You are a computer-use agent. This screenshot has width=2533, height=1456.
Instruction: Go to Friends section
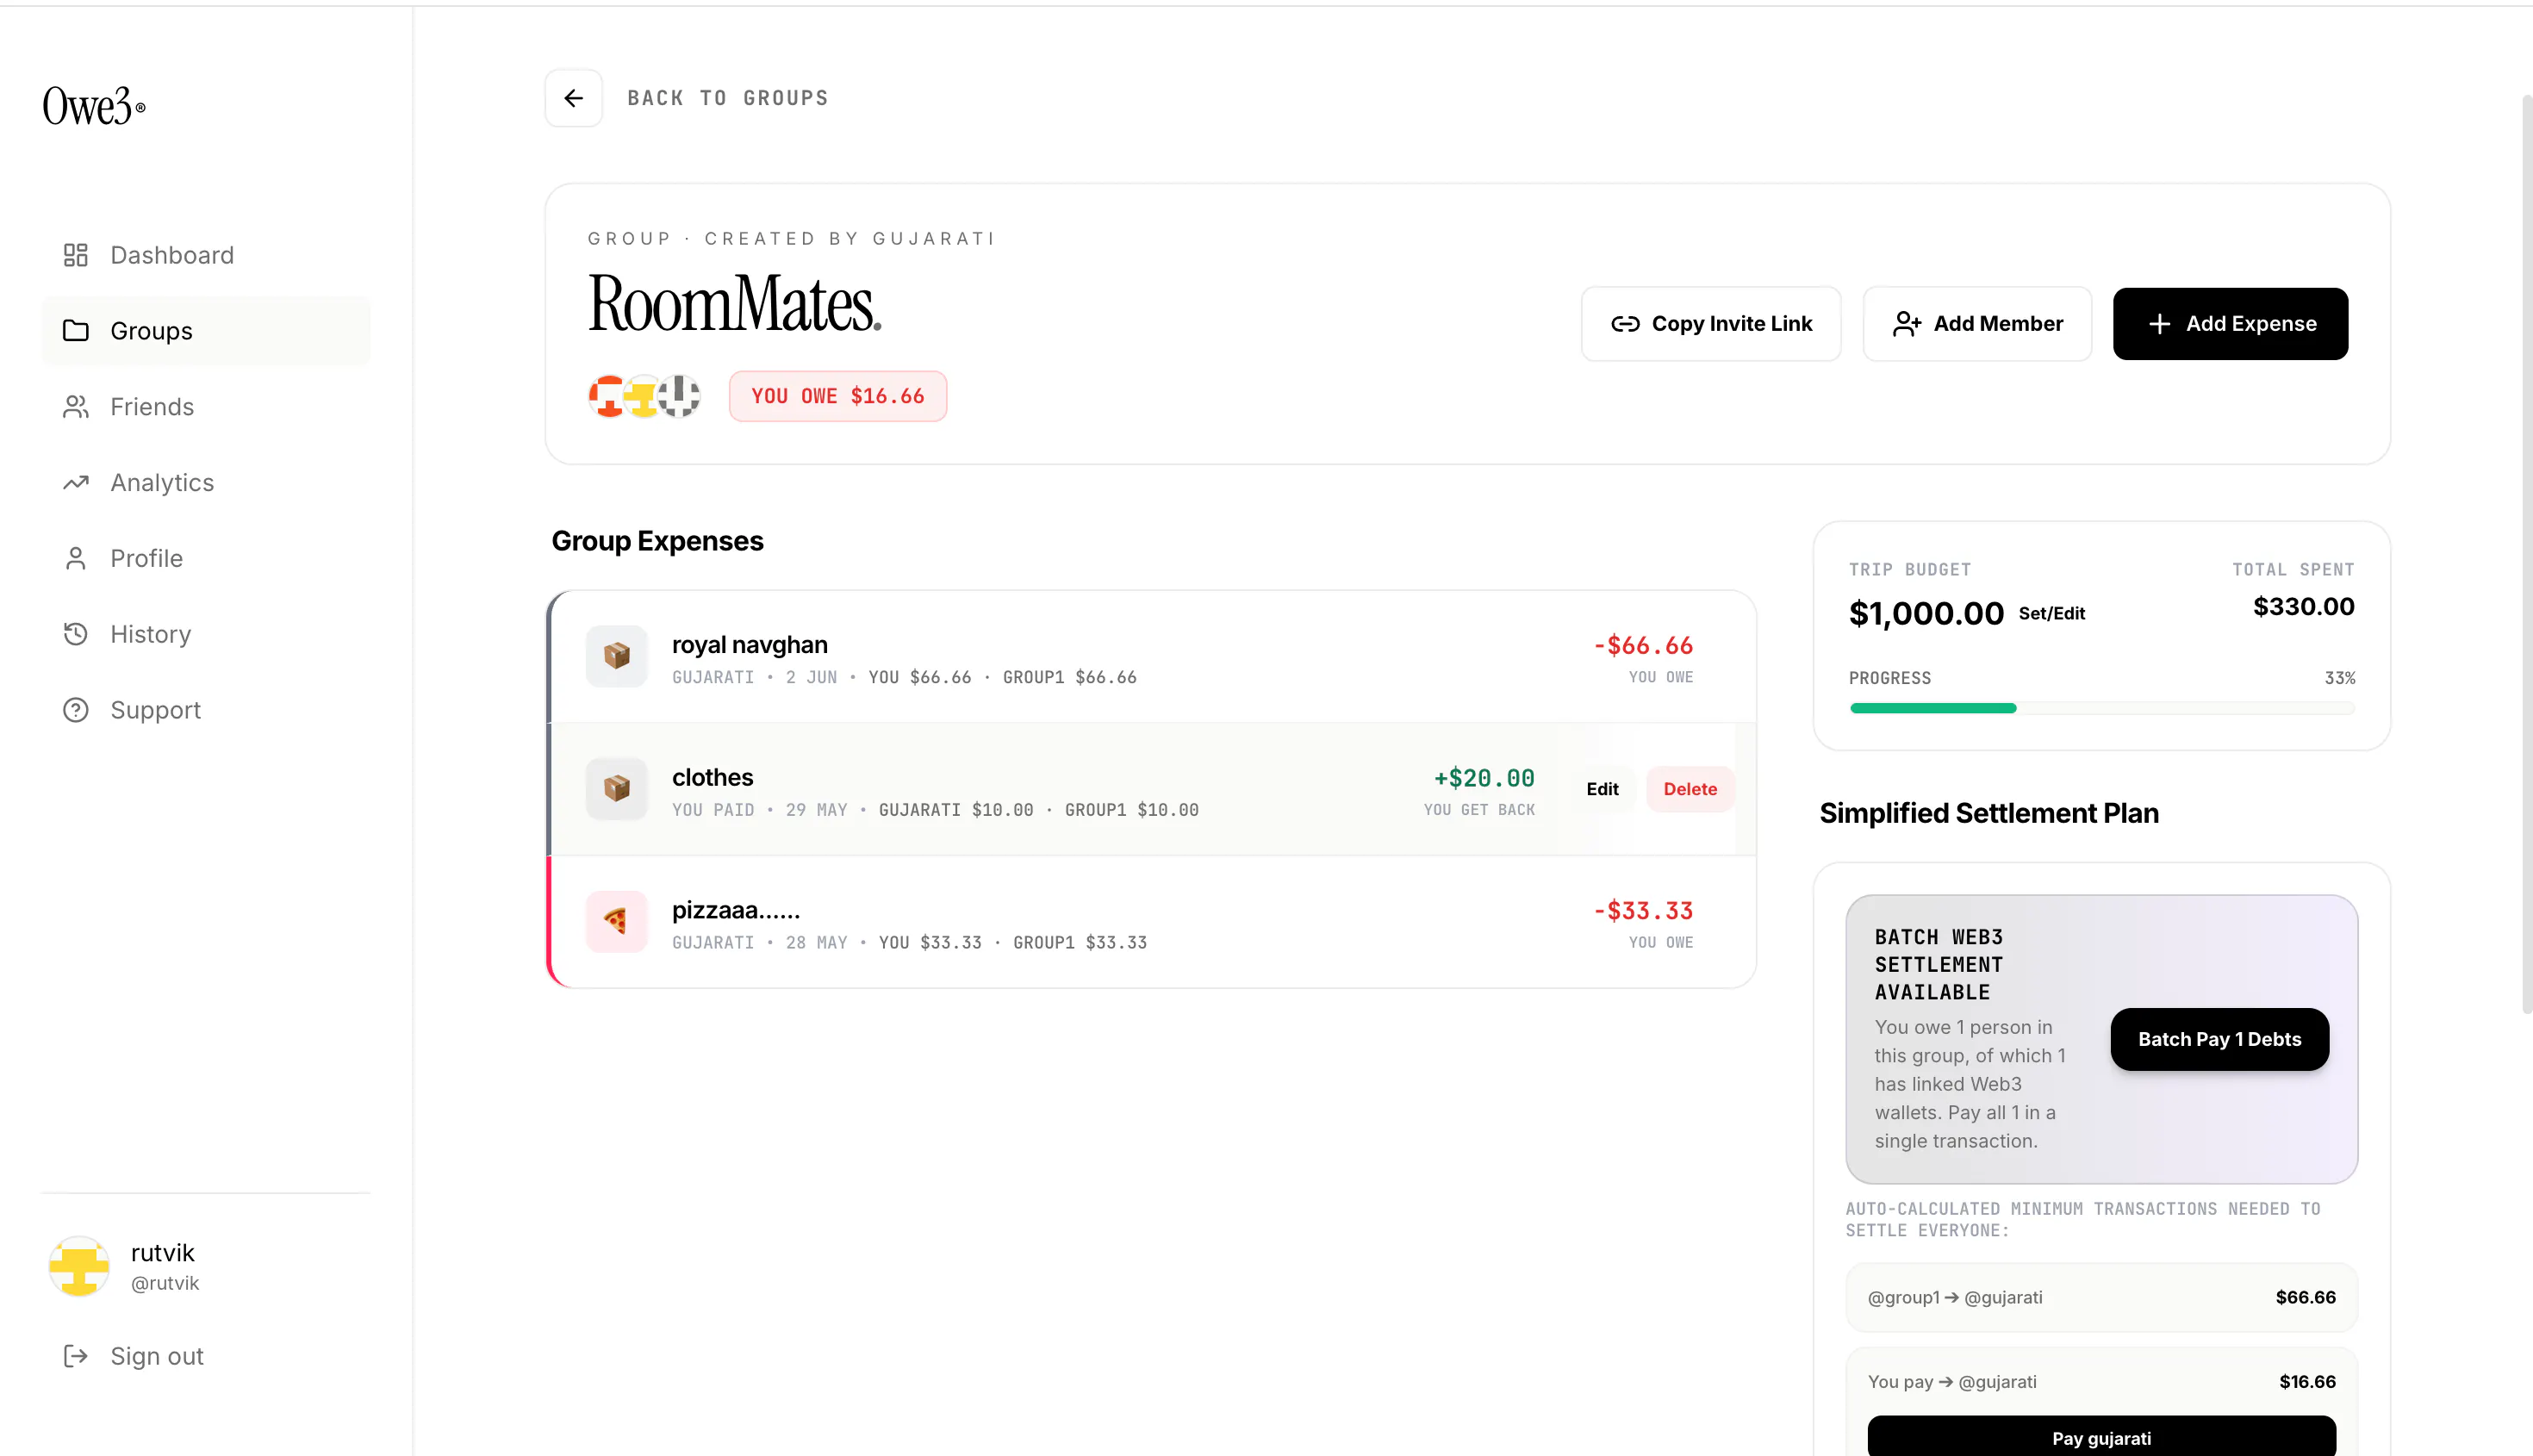click(206, 407)
